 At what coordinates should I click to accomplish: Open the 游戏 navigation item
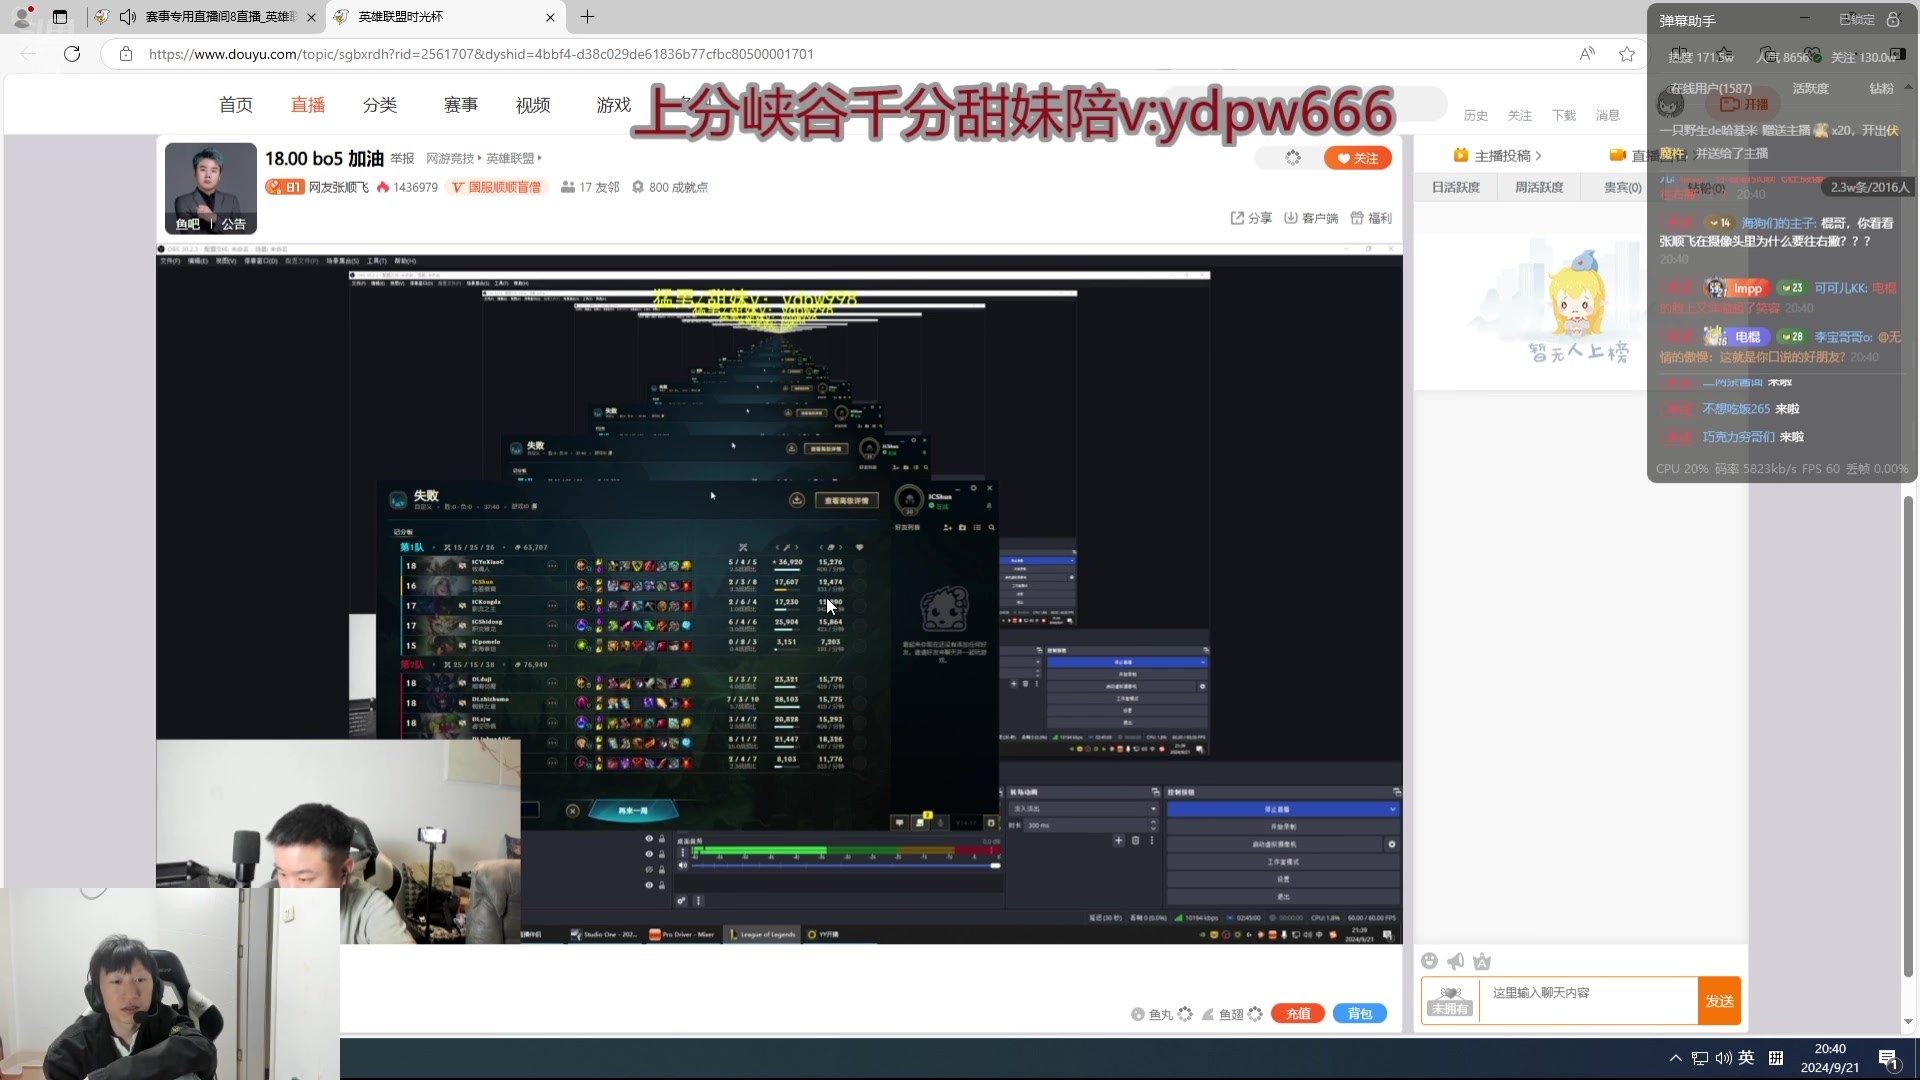tap(614, 105)
